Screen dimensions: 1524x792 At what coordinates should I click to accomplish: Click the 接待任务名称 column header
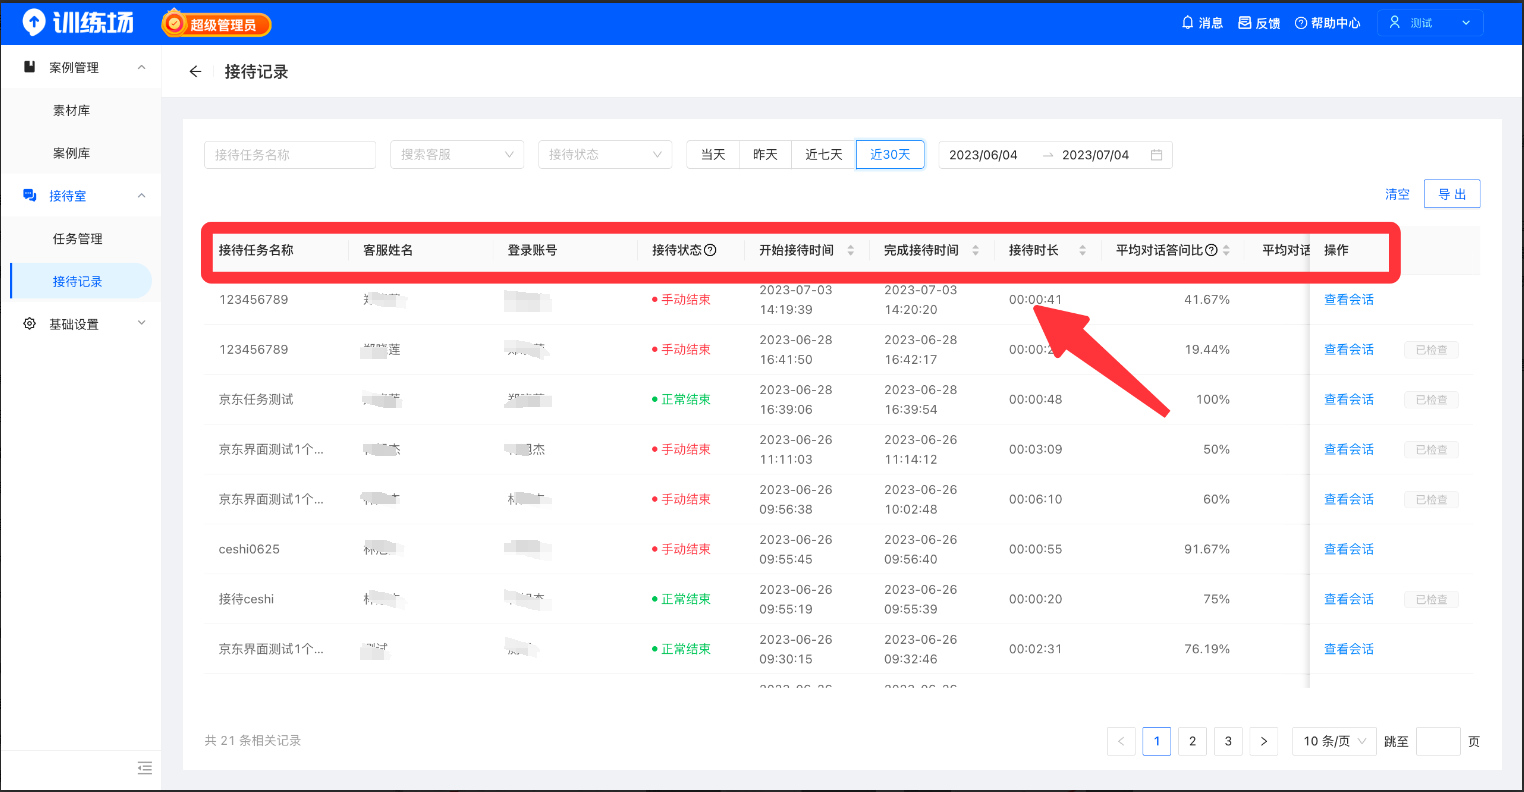coord(256,251)
